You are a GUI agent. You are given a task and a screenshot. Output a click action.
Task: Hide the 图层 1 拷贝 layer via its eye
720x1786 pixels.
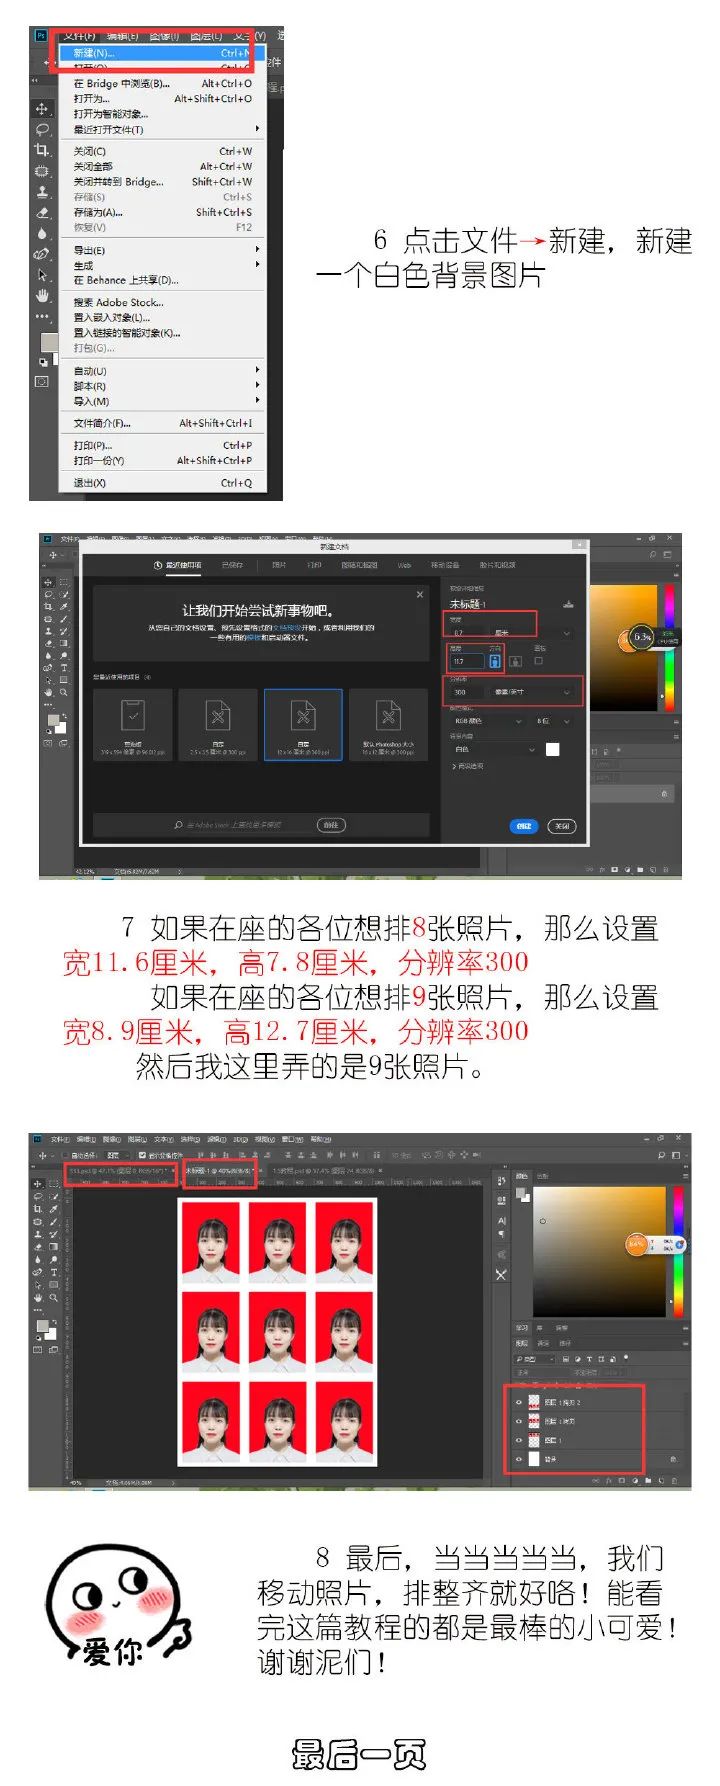[x=518, y=1421]
